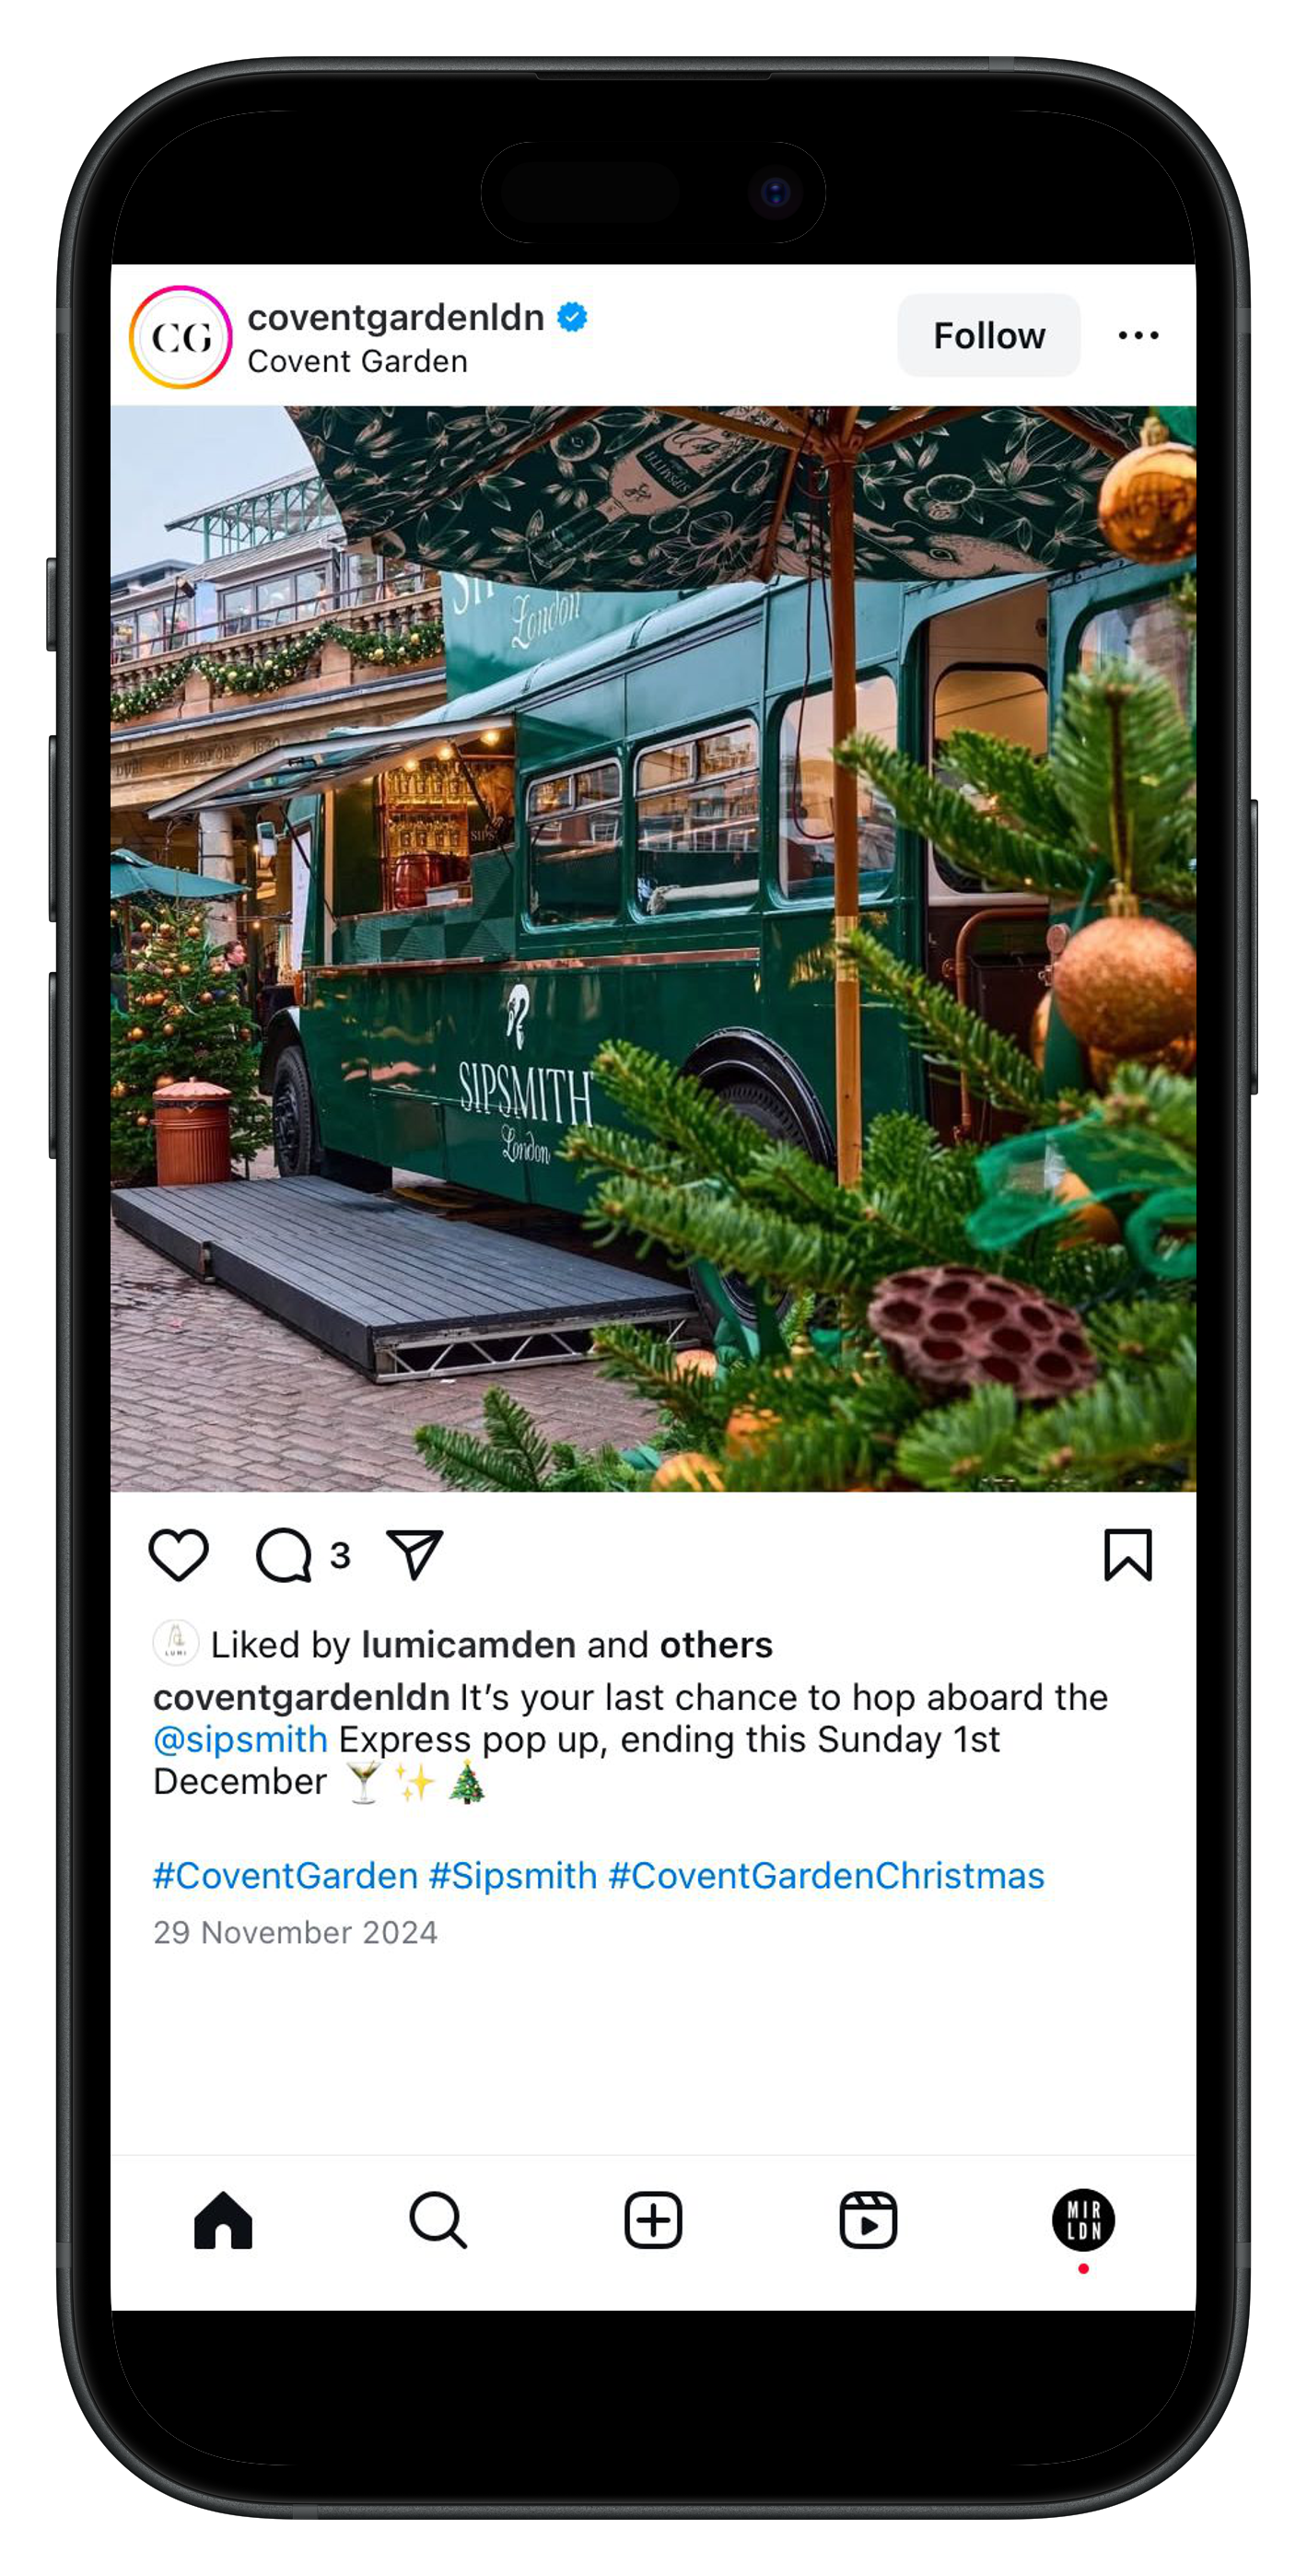Screen dimensions: 1307x2576
Task: Open the #CoventGardenChristmas hashtag
Action: click(x=826, y=1875)
